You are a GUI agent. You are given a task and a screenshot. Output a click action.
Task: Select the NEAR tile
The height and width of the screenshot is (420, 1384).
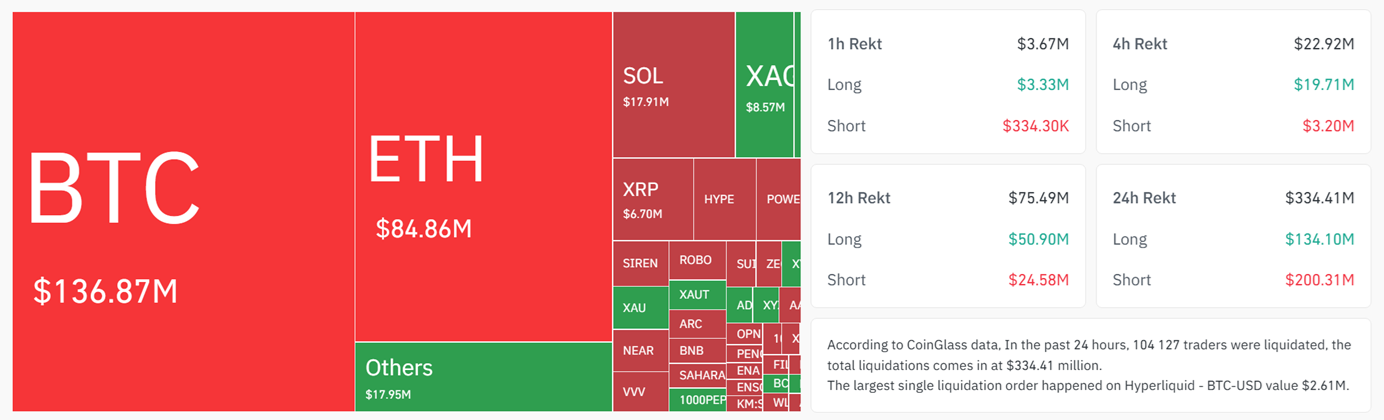point(640,351)
